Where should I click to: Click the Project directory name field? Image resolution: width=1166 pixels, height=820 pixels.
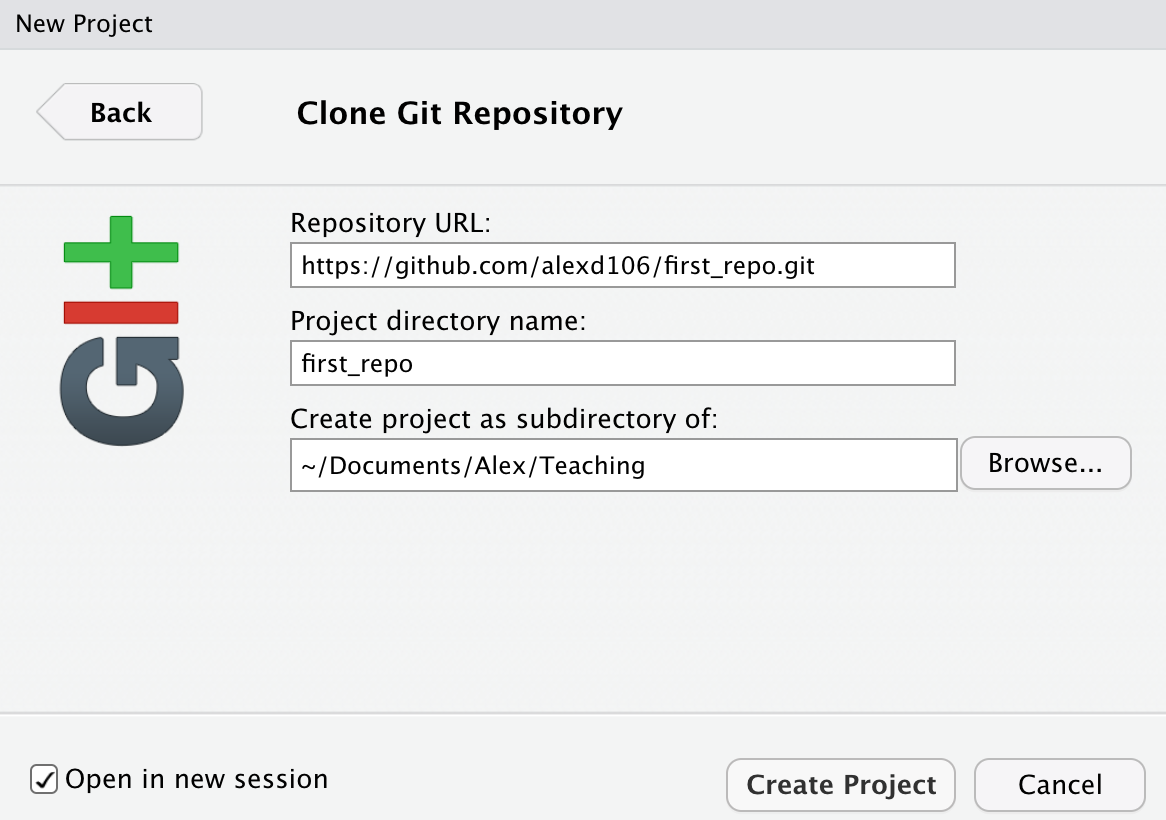[622, 363]
